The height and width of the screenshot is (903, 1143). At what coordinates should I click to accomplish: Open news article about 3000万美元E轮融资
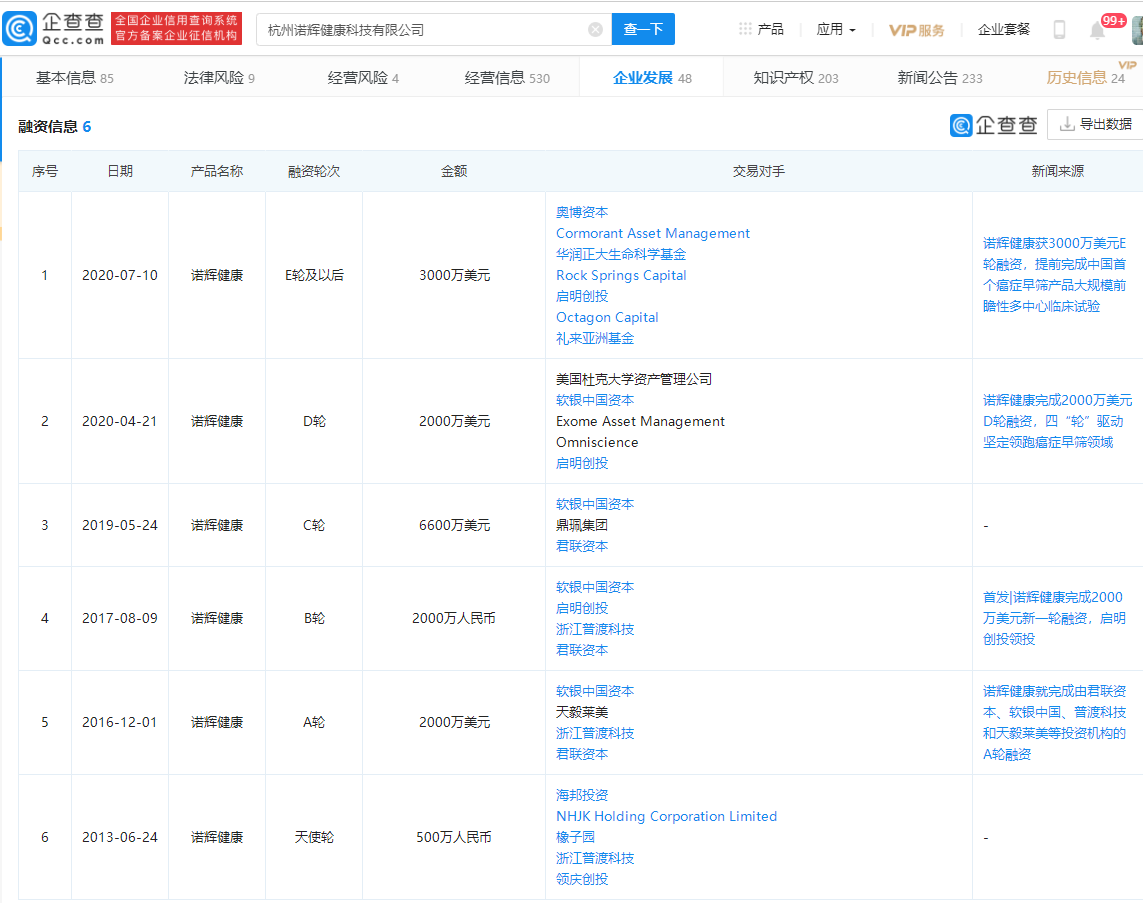point(1054,275)
